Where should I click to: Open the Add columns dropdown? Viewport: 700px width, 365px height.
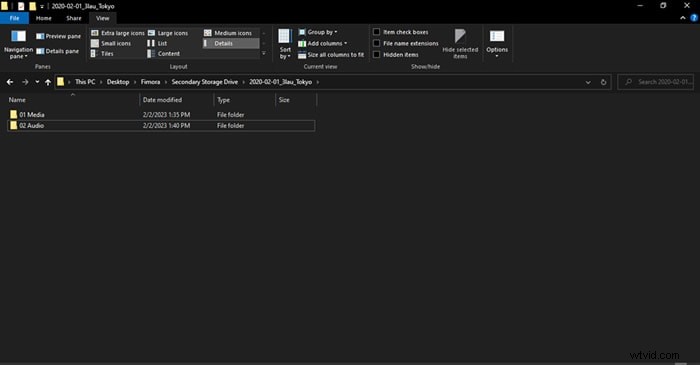coord(322,43)
